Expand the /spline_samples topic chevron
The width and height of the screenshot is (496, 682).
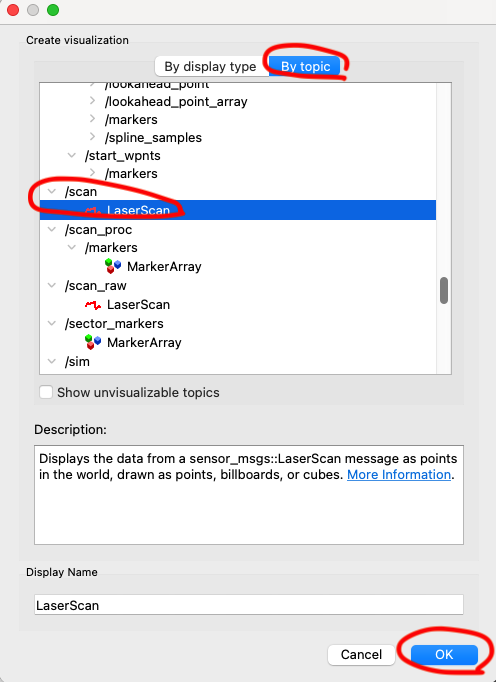(x=92, y=137)
